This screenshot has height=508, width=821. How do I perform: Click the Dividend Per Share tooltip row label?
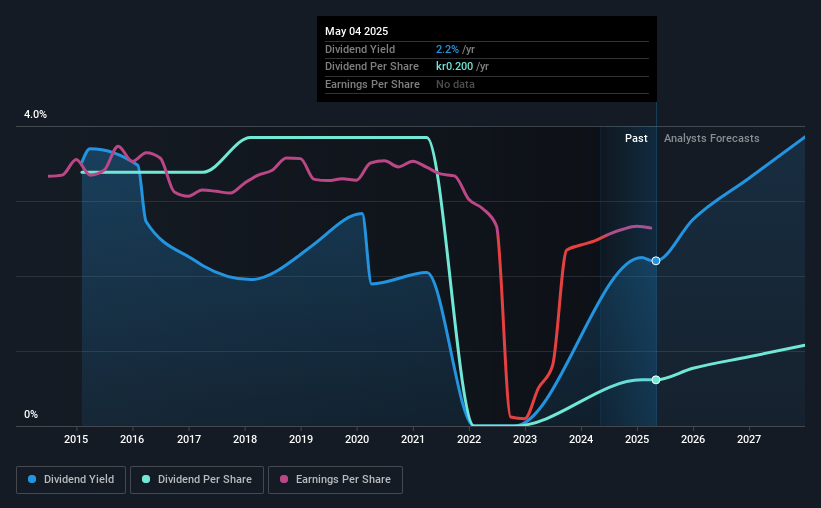(372, 67)
